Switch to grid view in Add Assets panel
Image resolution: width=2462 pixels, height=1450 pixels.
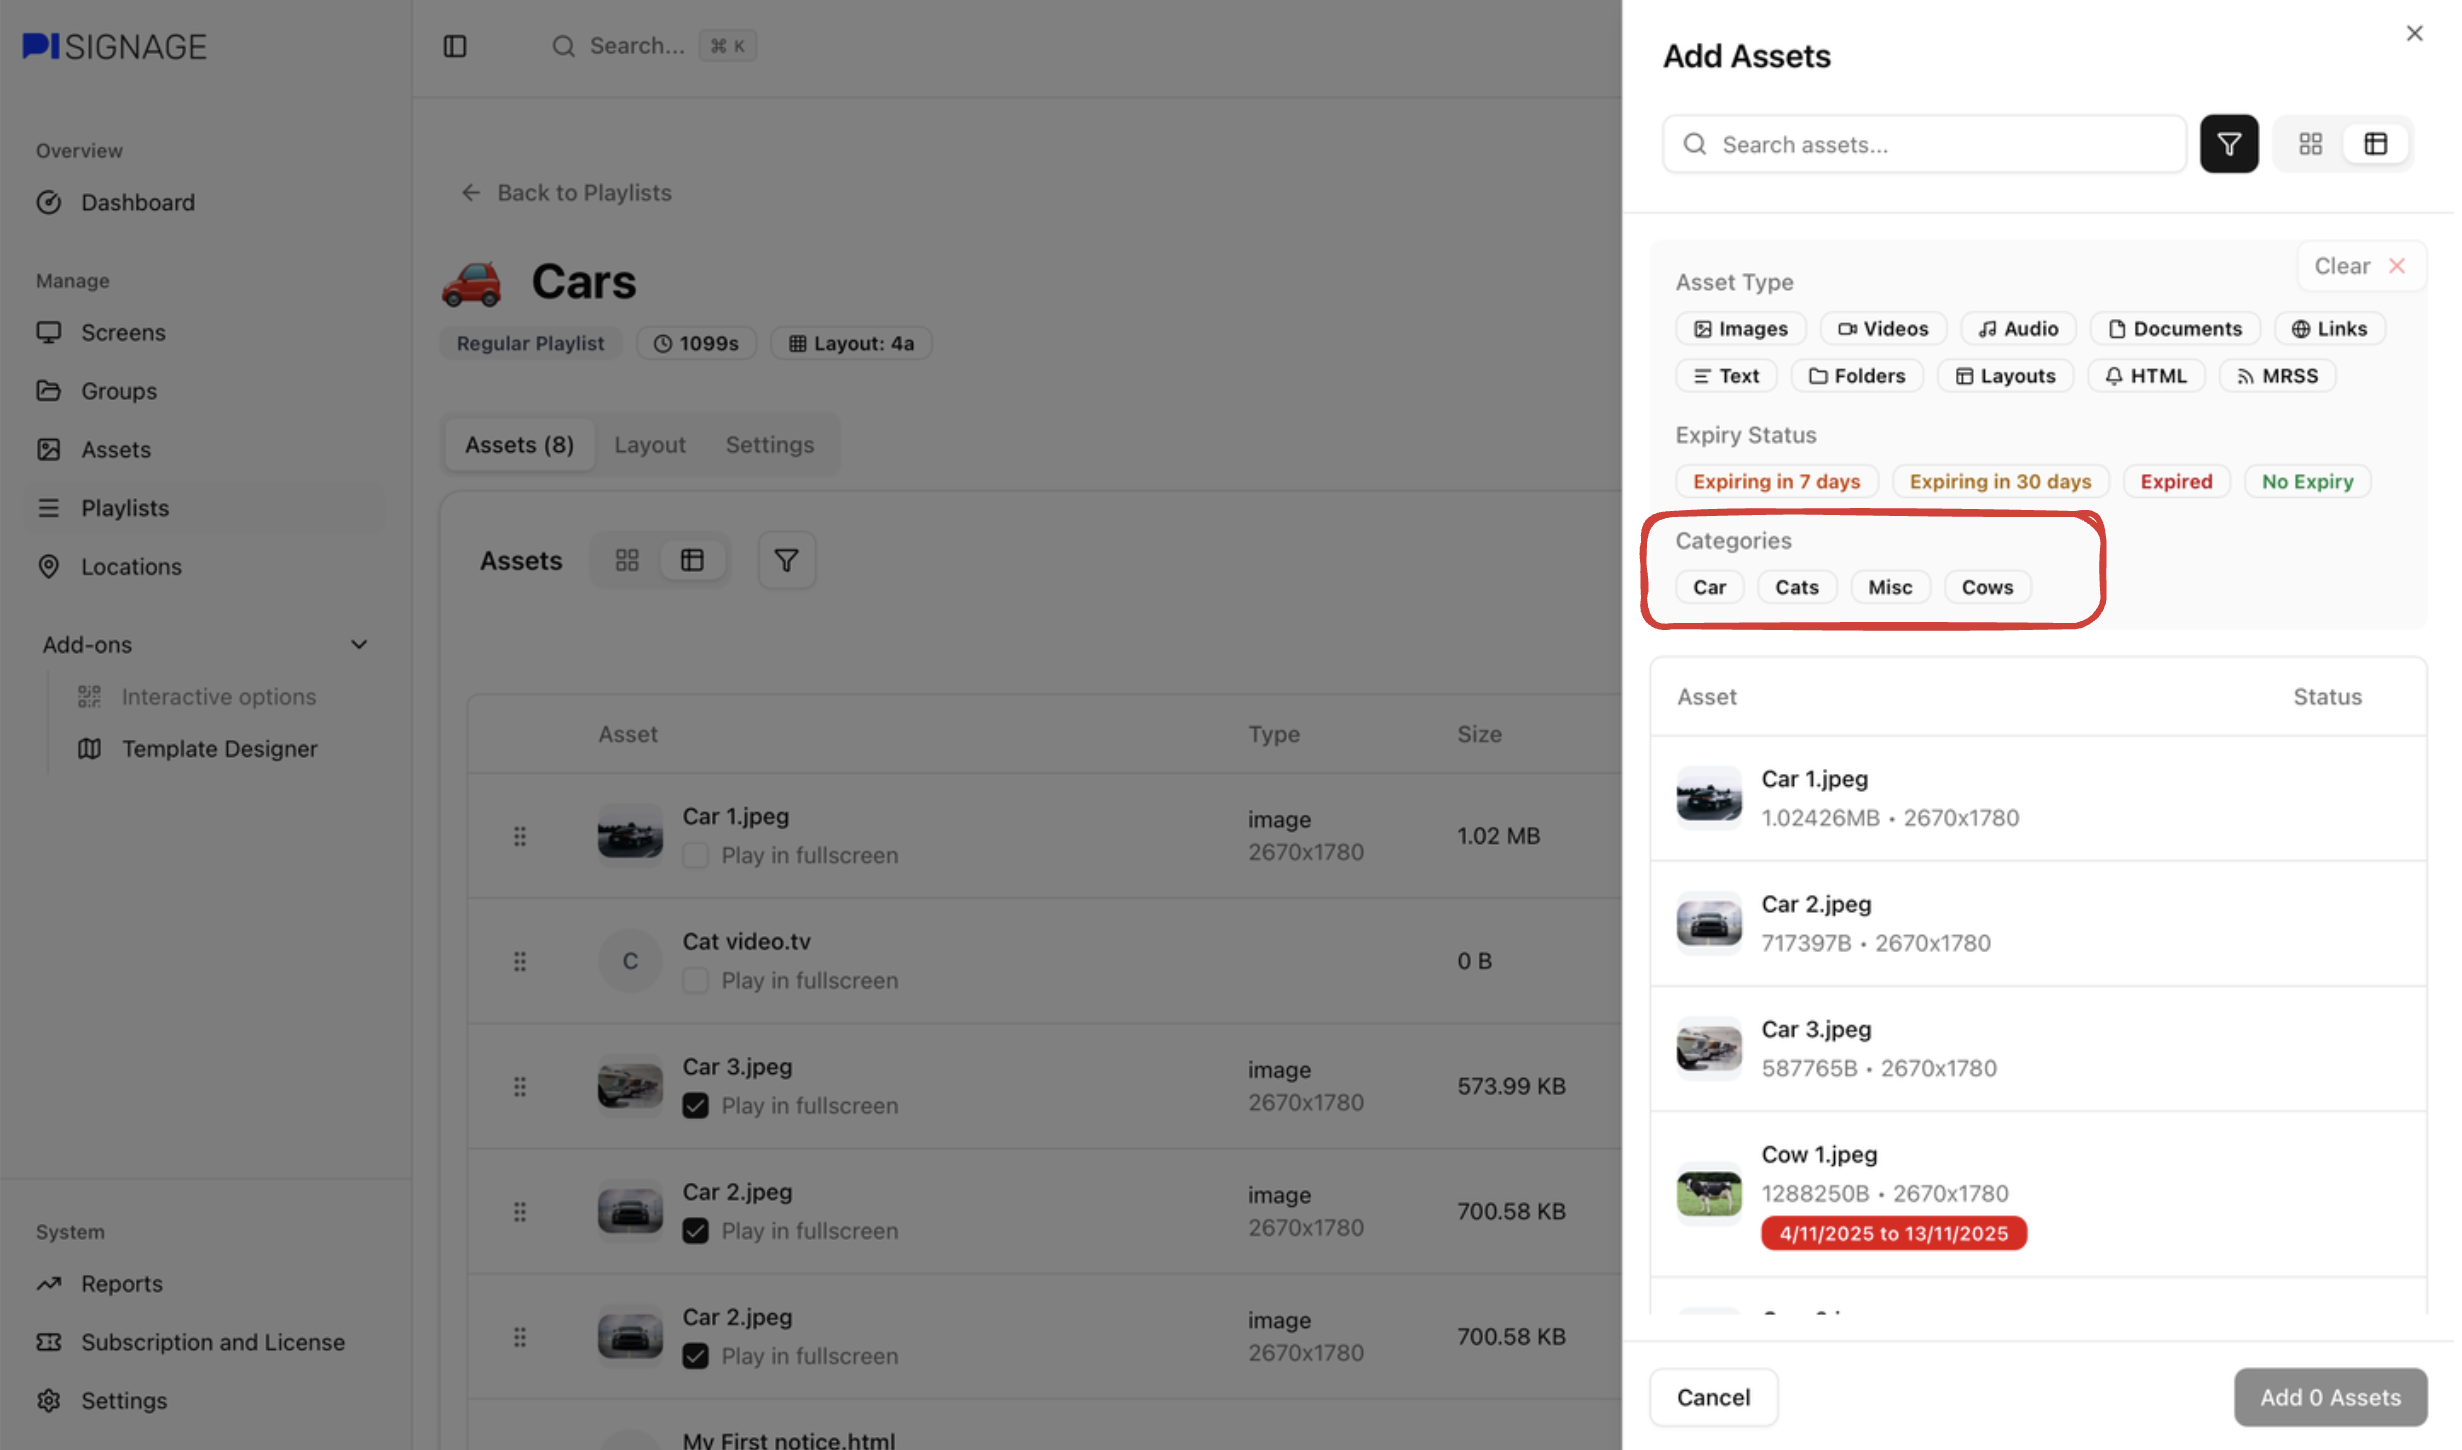click(2310, 144)
